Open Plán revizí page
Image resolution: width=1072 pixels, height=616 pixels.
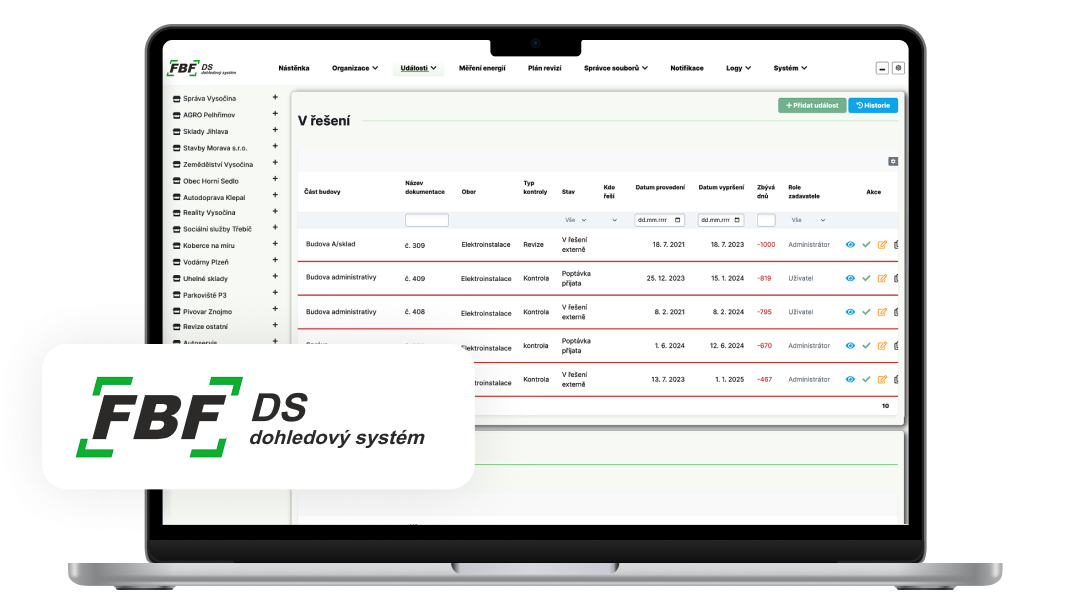point(545,68)
